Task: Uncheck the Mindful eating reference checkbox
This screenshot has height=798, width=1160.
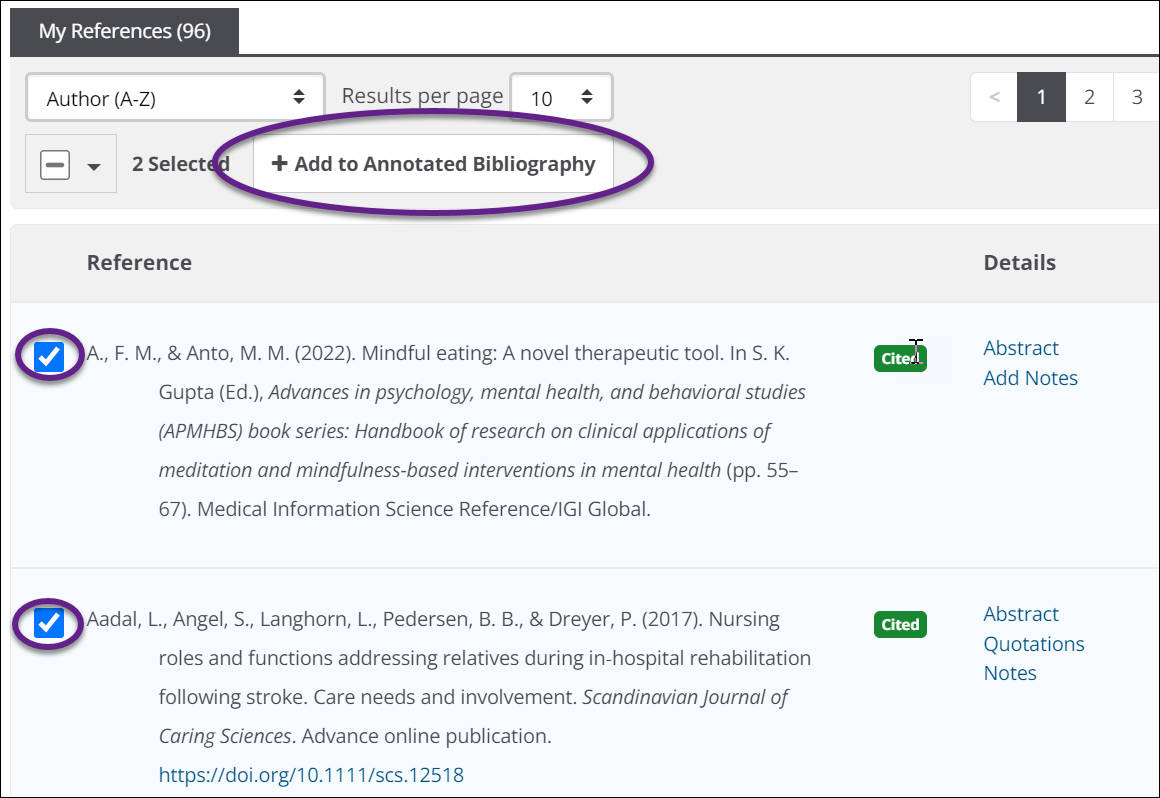Action: point(49,356)
